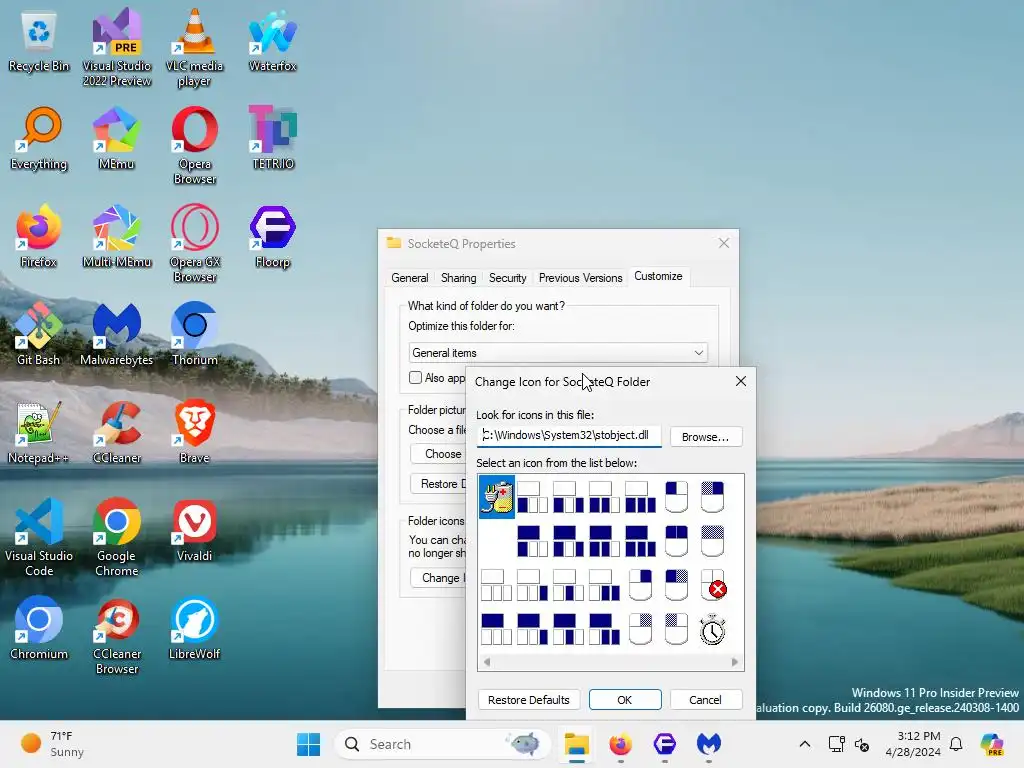
Task: Click Restore Defaults in Change Icon dialog
Action: [529, 699]
